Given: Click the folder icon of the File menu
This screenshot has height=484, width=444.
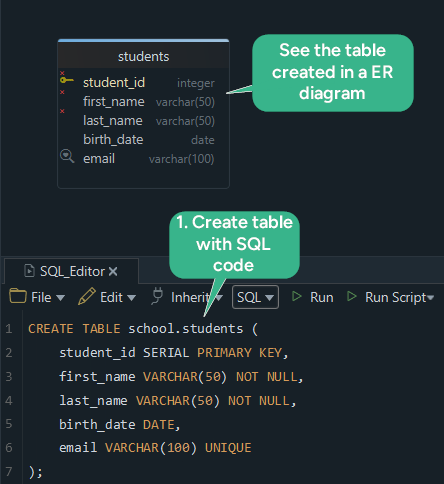Looking at the screenshot, I should point(18,296).
